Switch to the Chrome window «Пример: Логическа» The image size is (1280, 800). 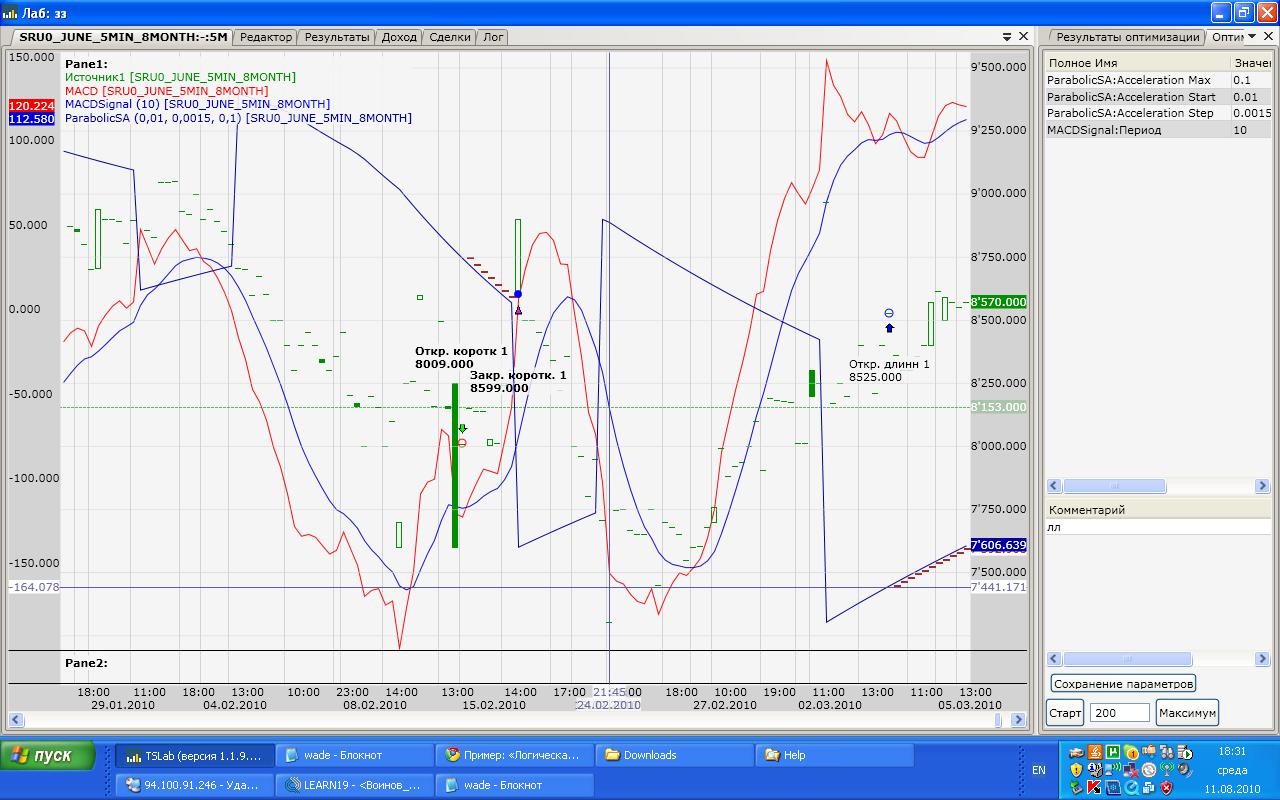[x=513, y=755]
